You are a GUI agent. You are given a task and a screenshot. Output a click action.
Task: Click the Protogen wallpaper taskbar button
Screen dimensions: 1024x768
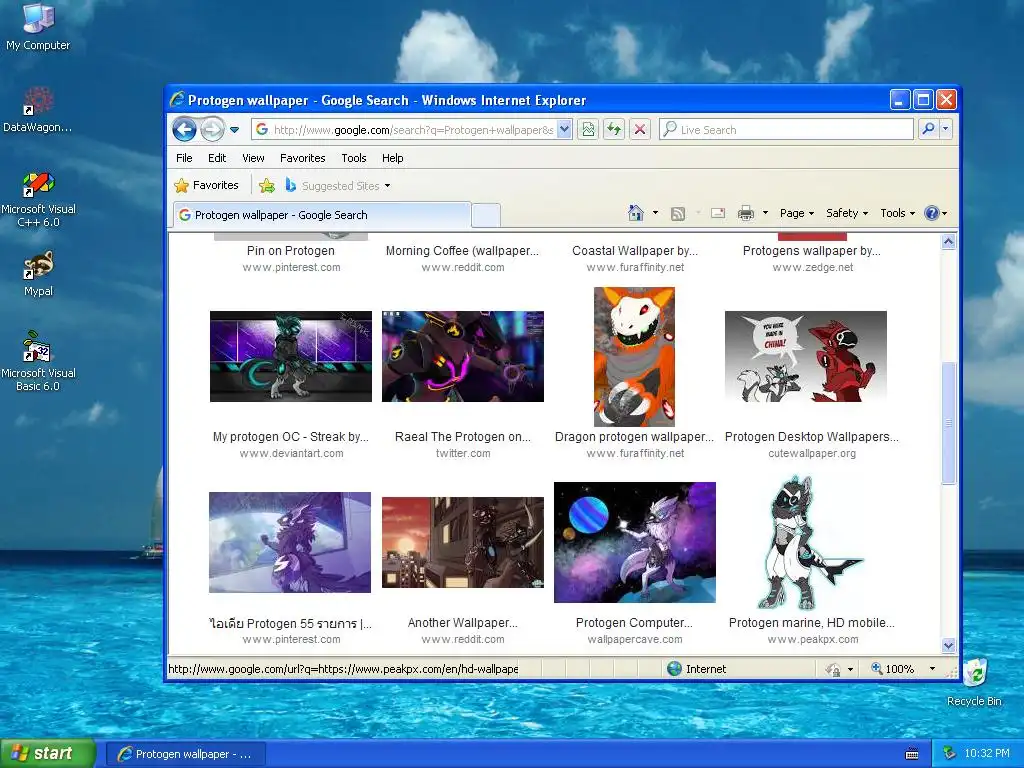point(185,754)
